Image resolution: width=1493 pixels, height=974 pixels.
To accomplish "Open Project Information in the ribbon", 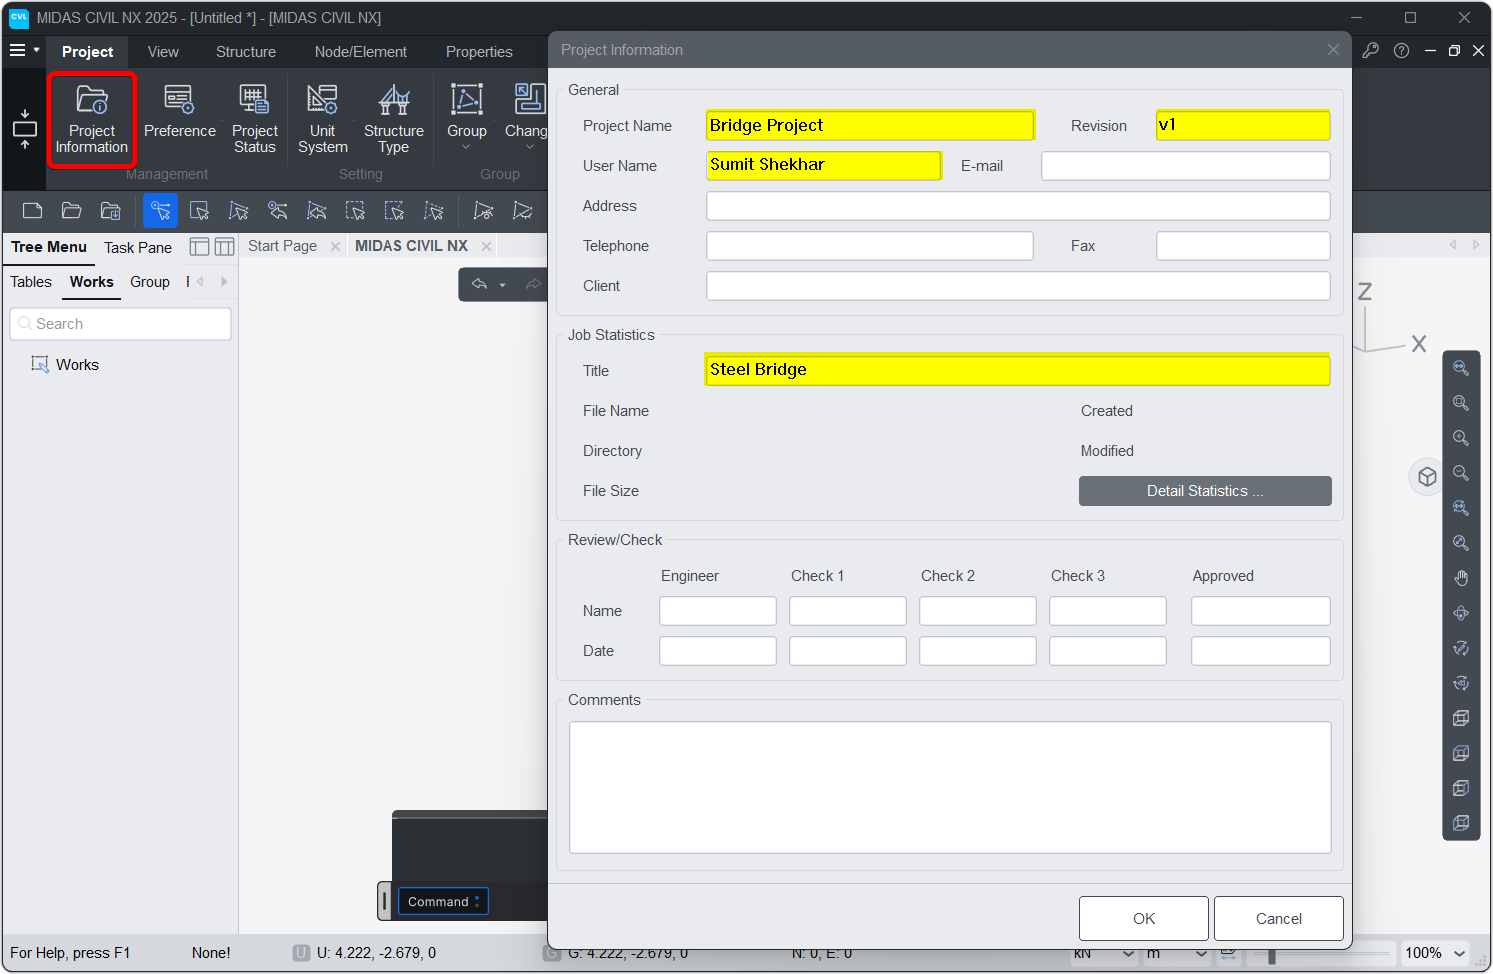I will point(92,120).
